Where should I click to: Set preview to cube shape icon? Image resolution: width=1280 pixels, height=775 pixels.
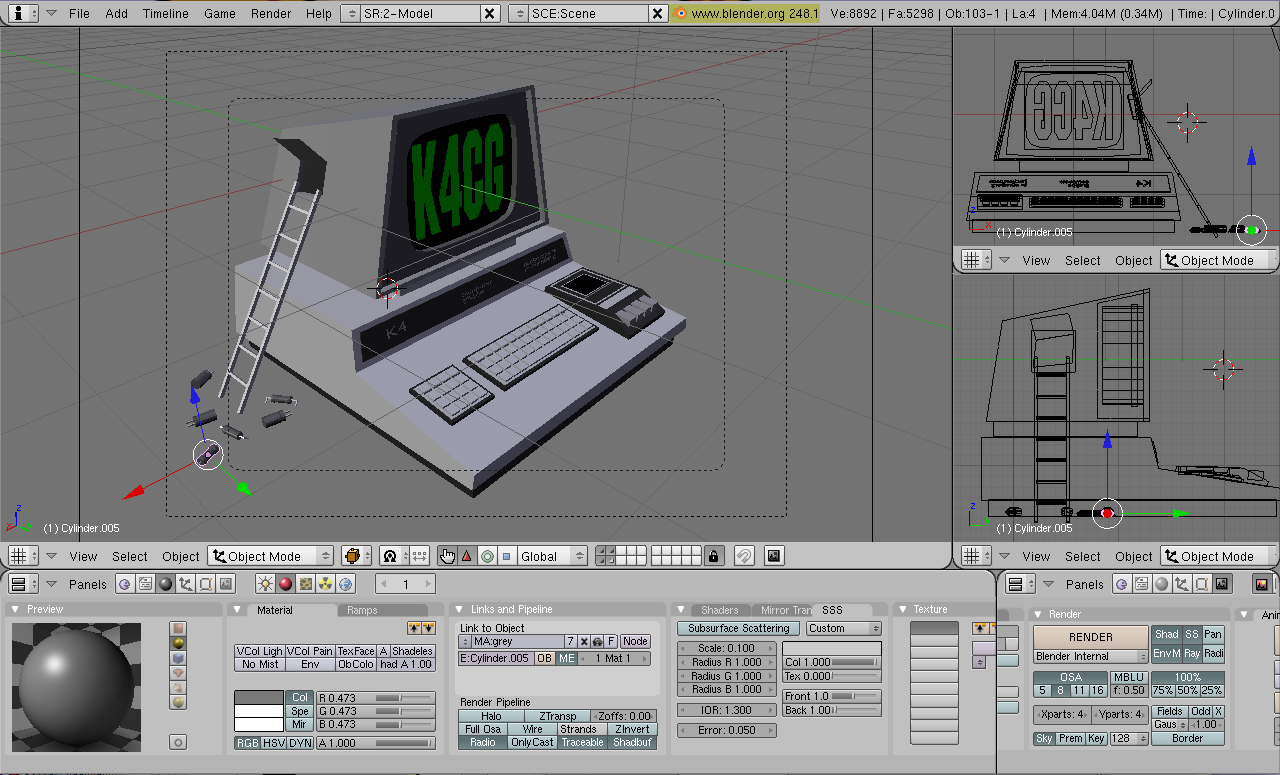tap(178, 660)
